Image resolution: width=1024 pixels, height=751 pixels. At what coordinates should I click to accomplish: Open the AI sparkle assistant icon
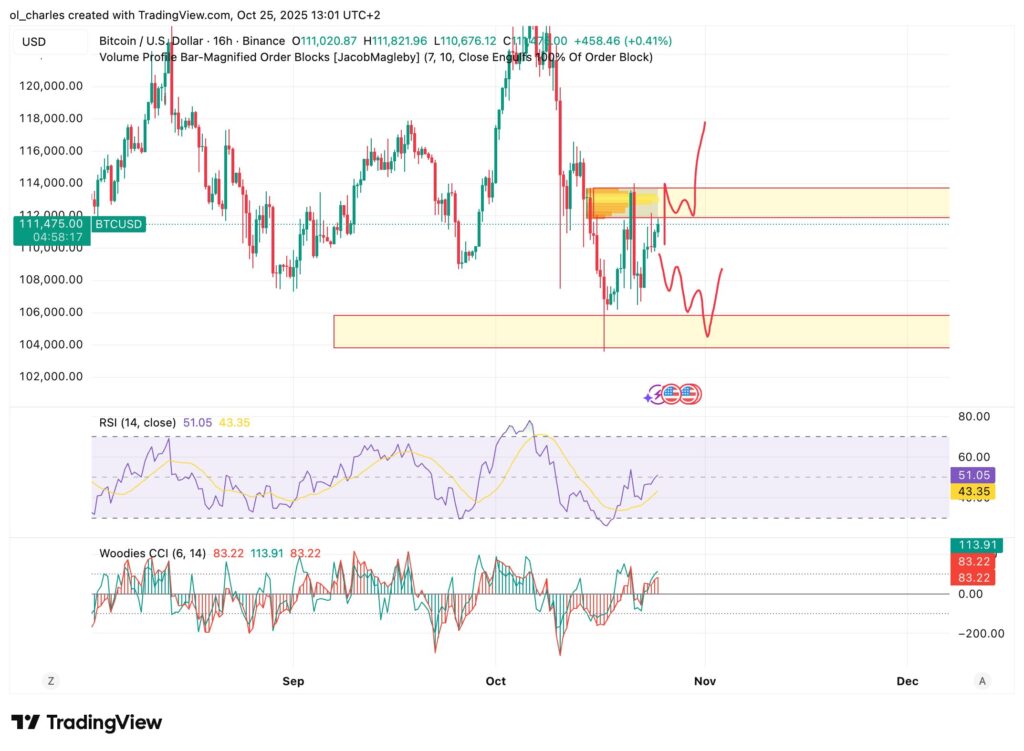[648, 396]
